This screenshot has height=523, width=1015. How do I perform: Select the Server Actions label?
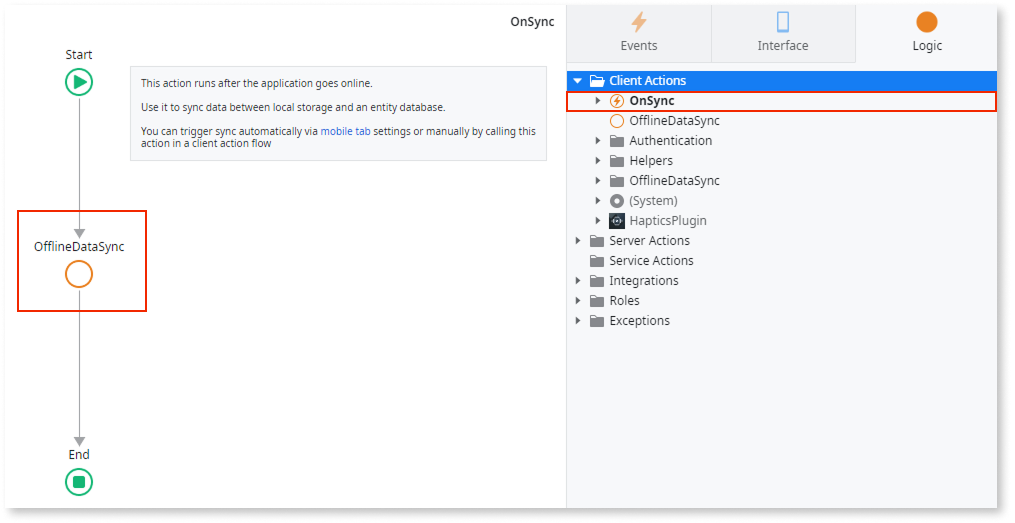pos(649,241)
